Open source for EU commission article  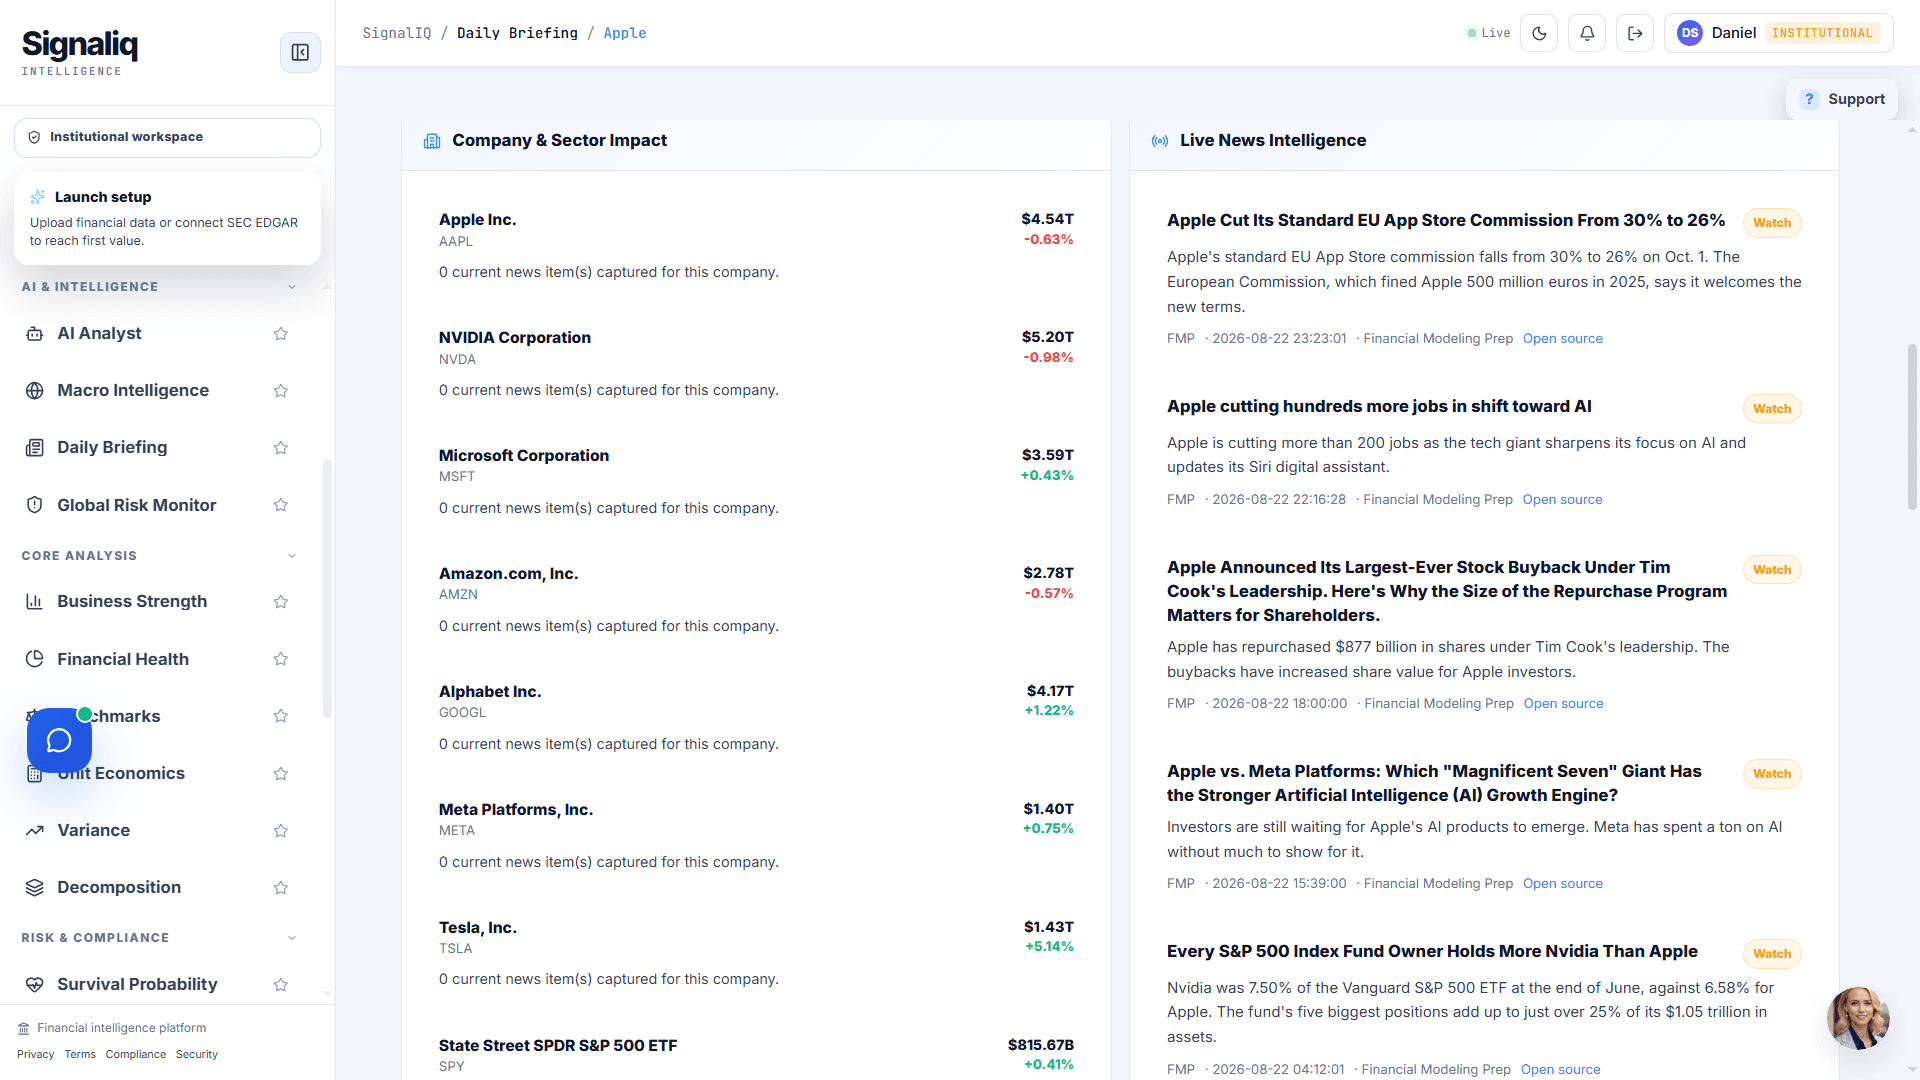point(1563,339)
